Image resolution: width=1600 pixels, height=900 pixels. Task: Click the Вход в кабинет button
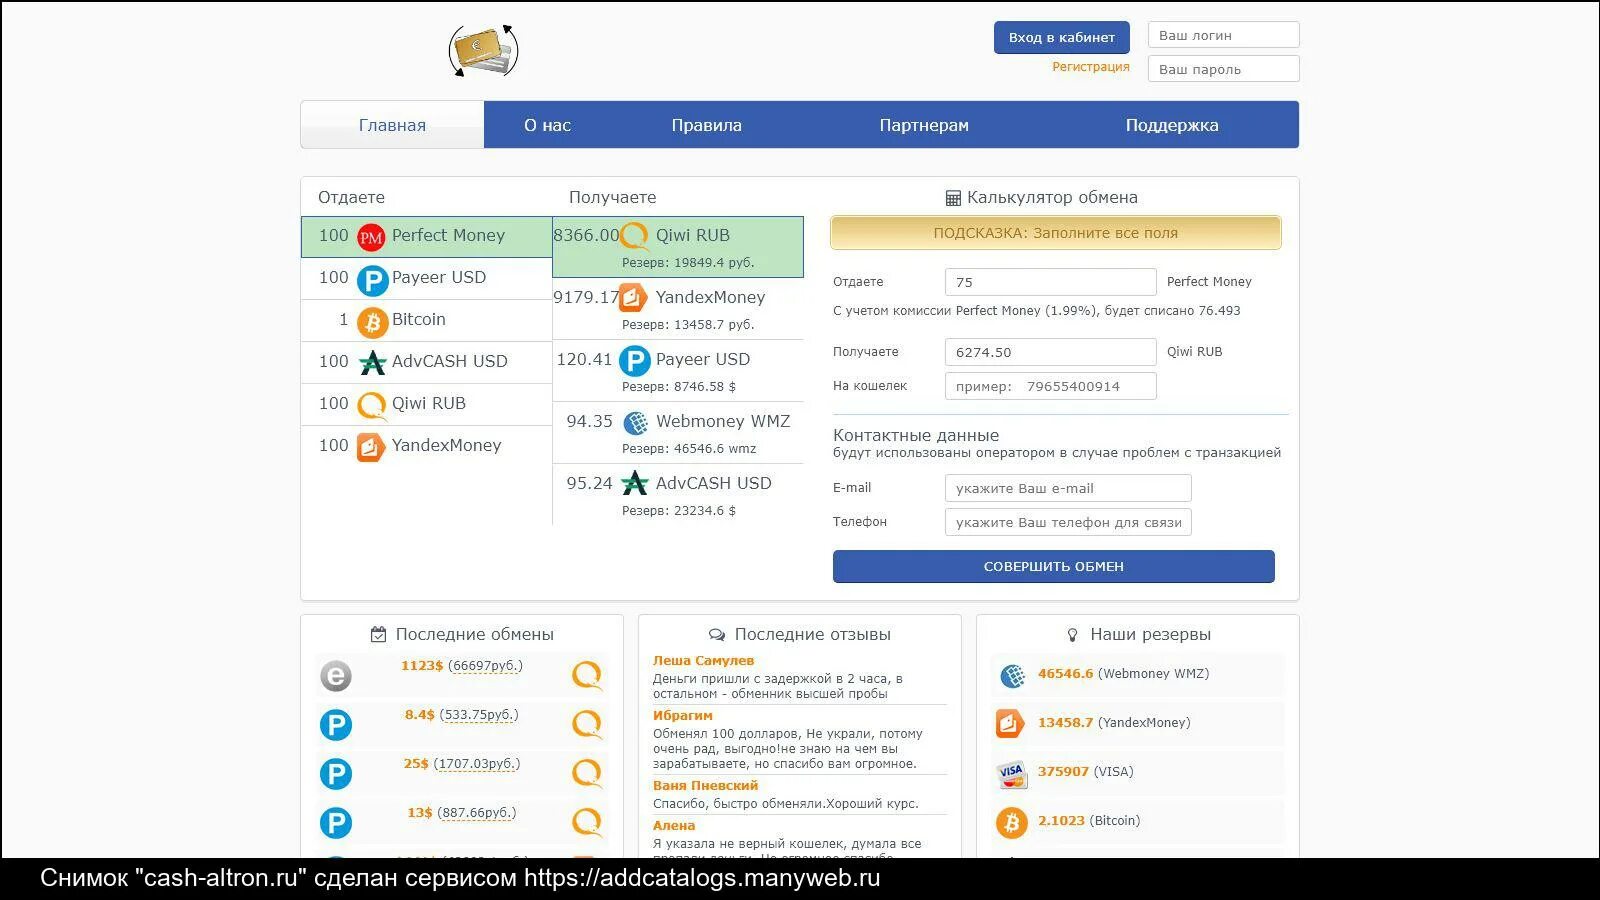pyautogui.click(x=1061, y=37)
